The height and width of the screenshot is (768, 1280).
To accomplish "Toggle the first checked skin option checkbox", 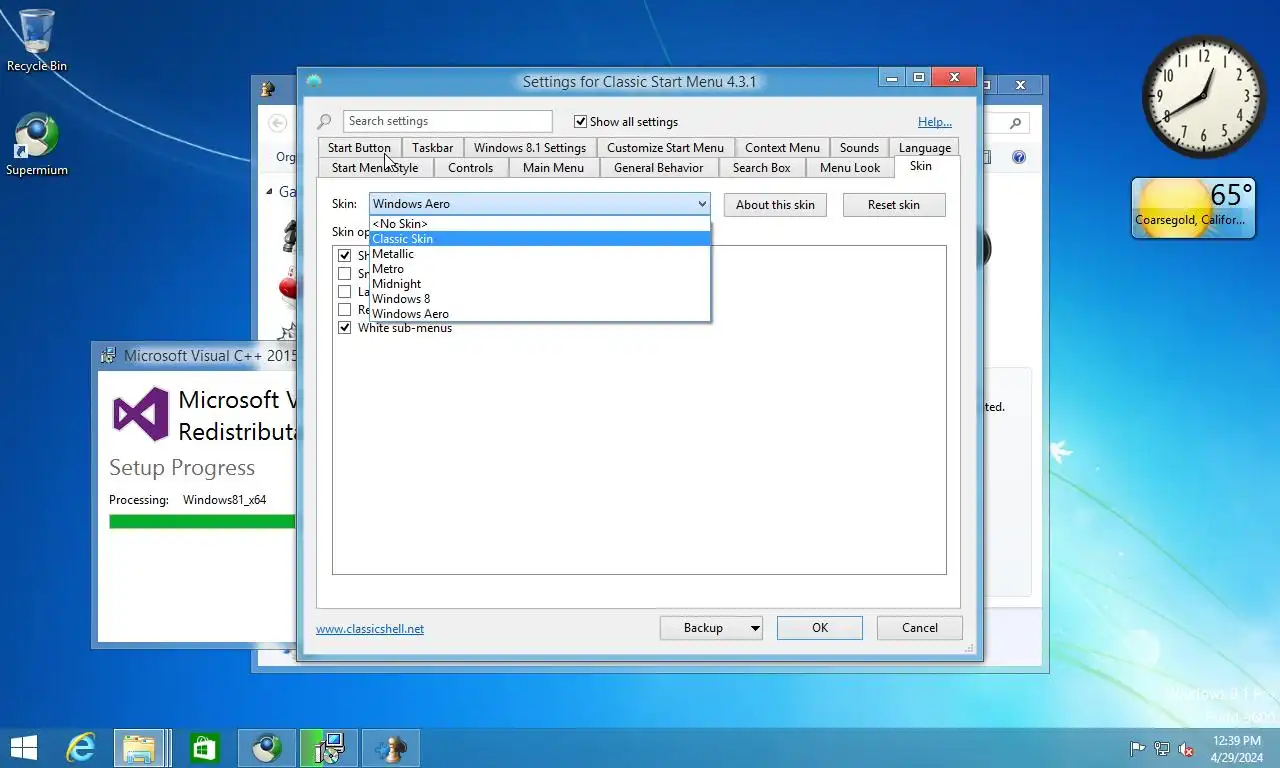I will [x=345, y=256].
